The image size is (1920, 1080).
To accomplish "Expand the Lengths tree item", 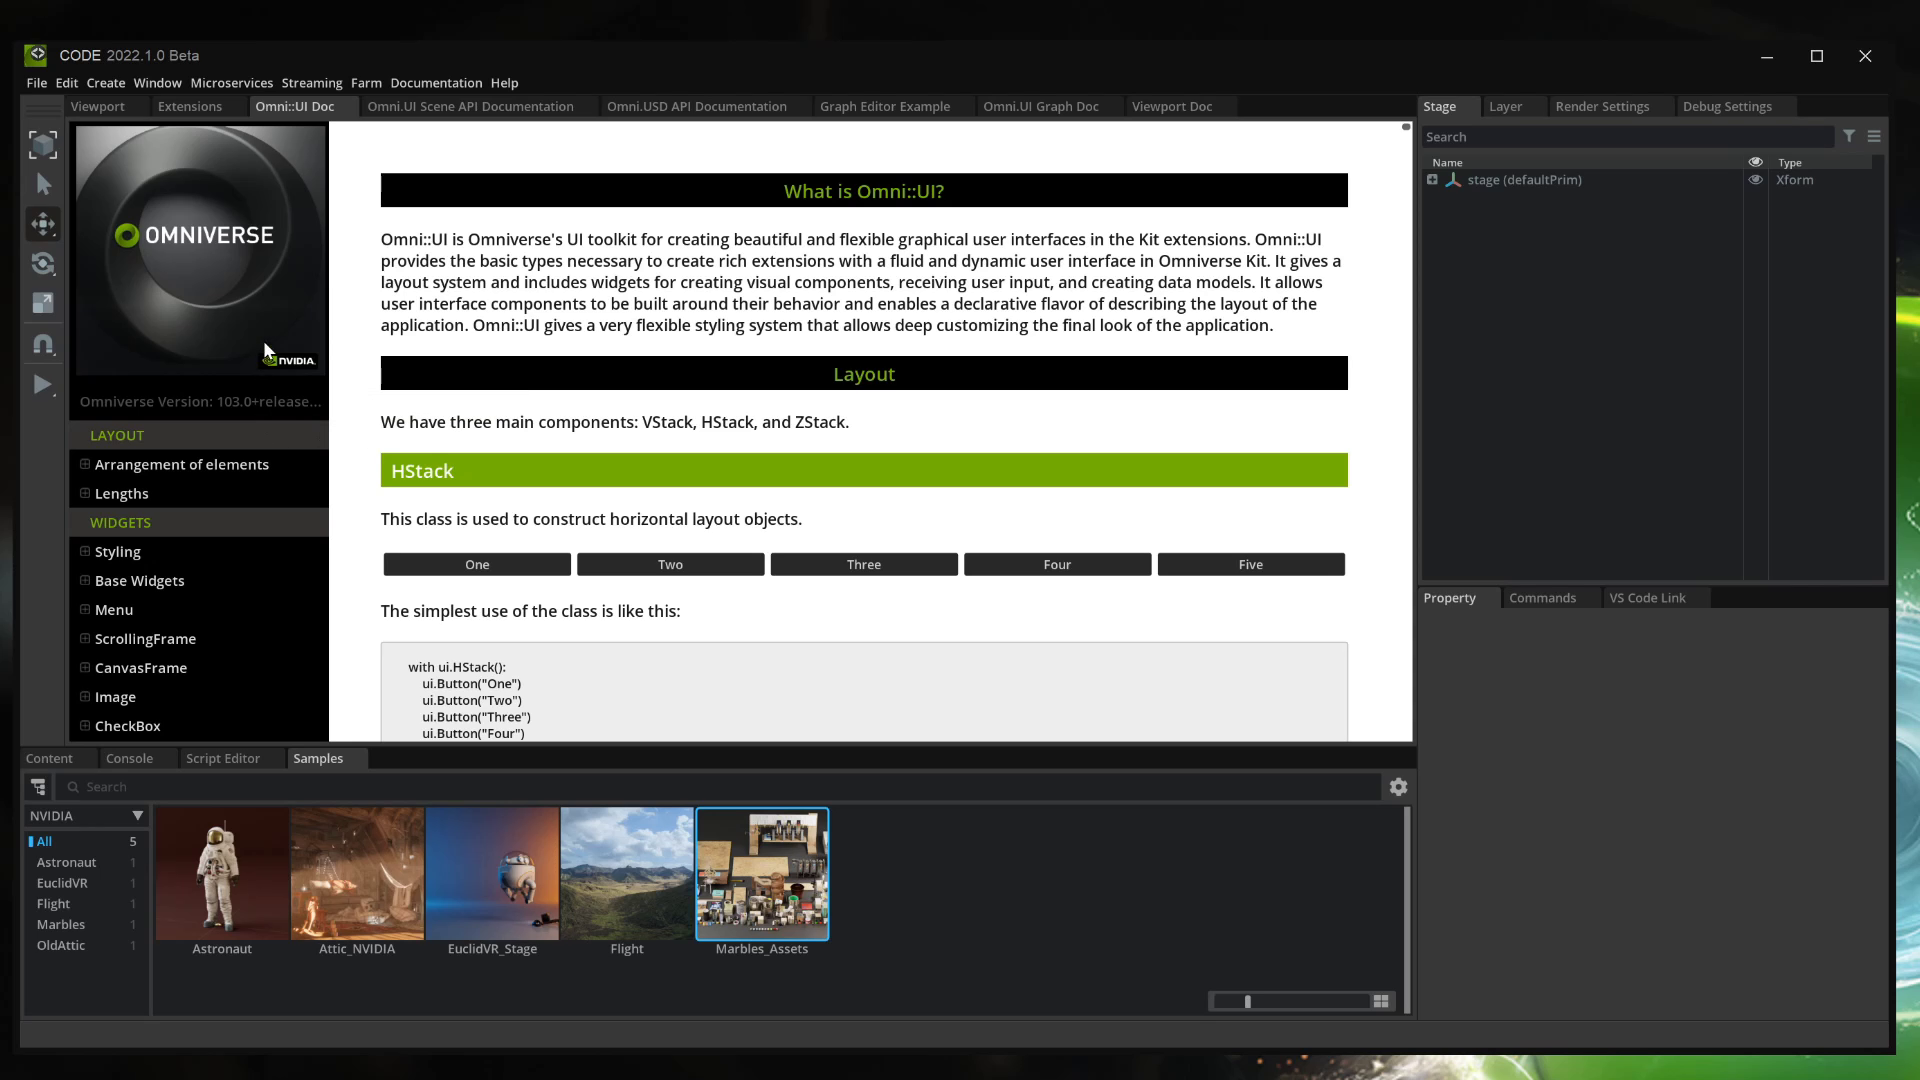I will [84, 493].
